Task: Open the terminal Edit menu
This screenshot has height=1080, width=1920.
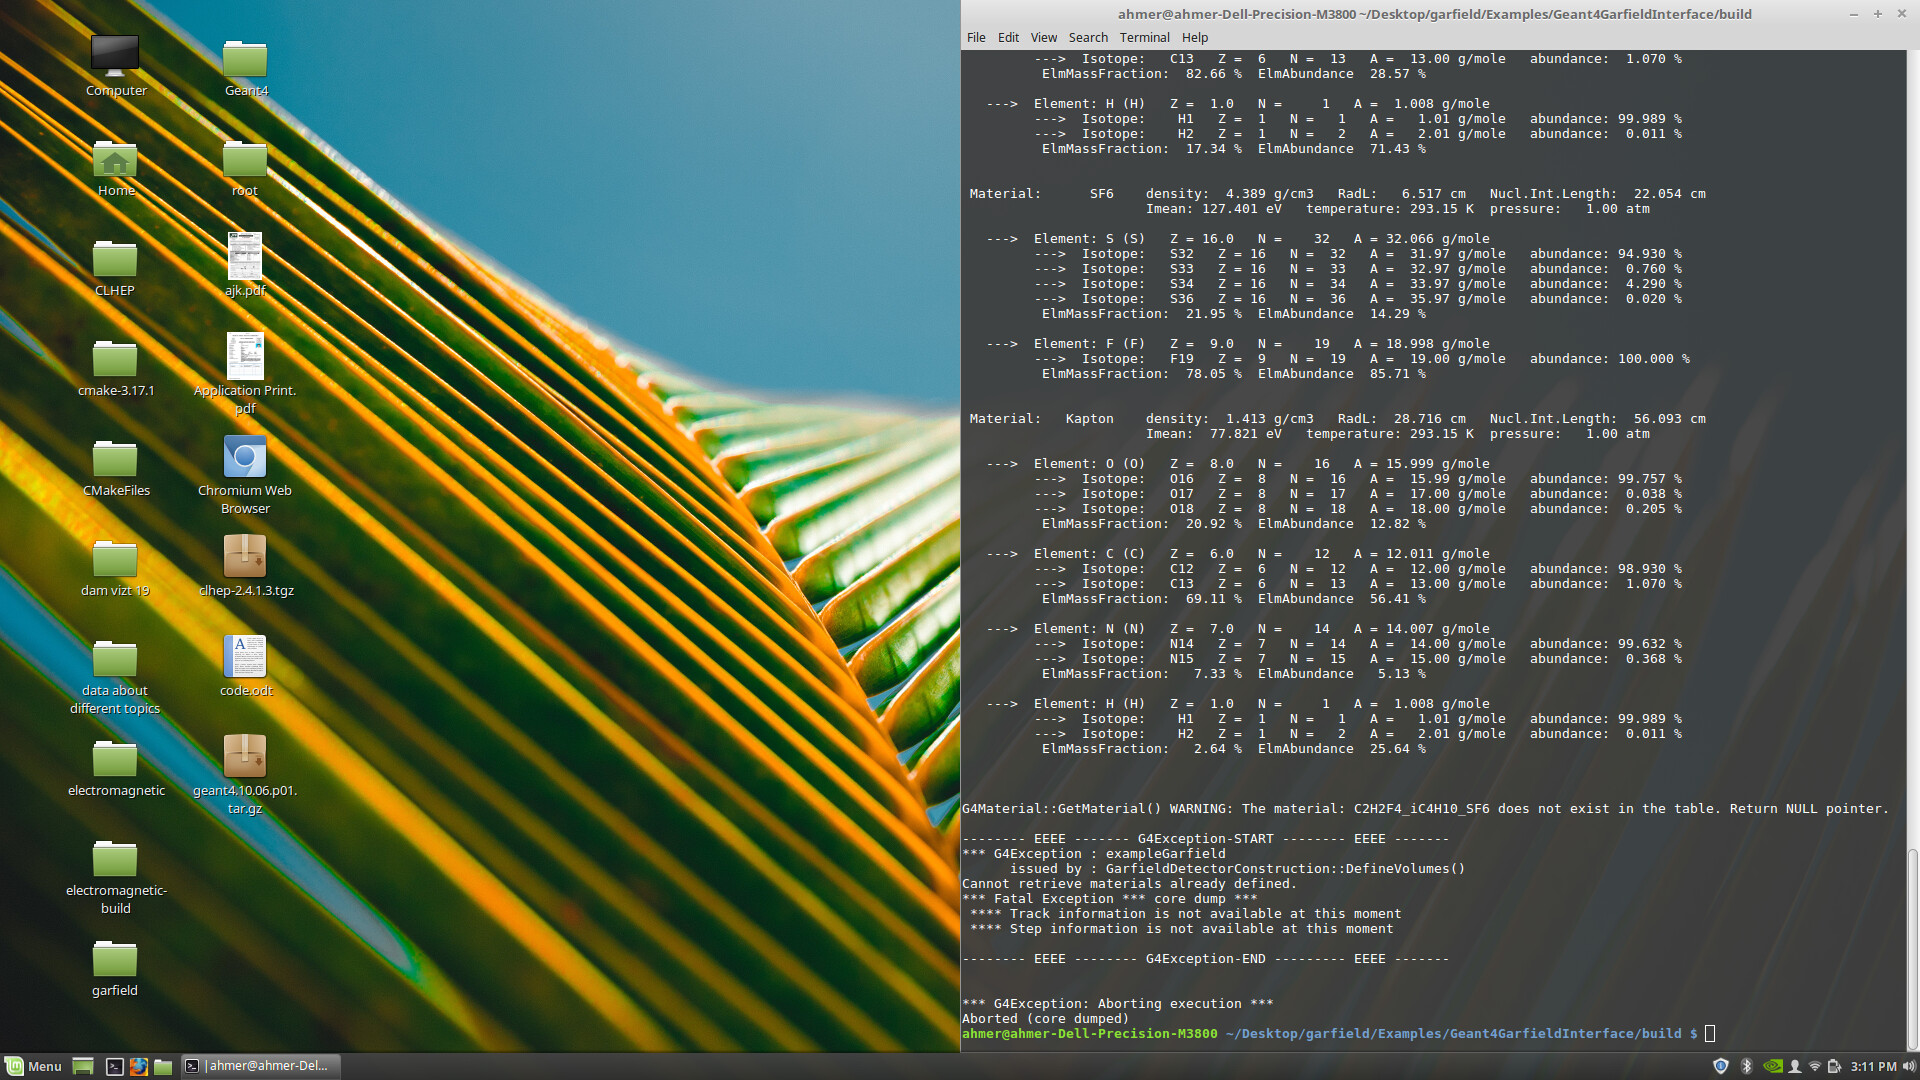Action: [x=1008, y=37]
